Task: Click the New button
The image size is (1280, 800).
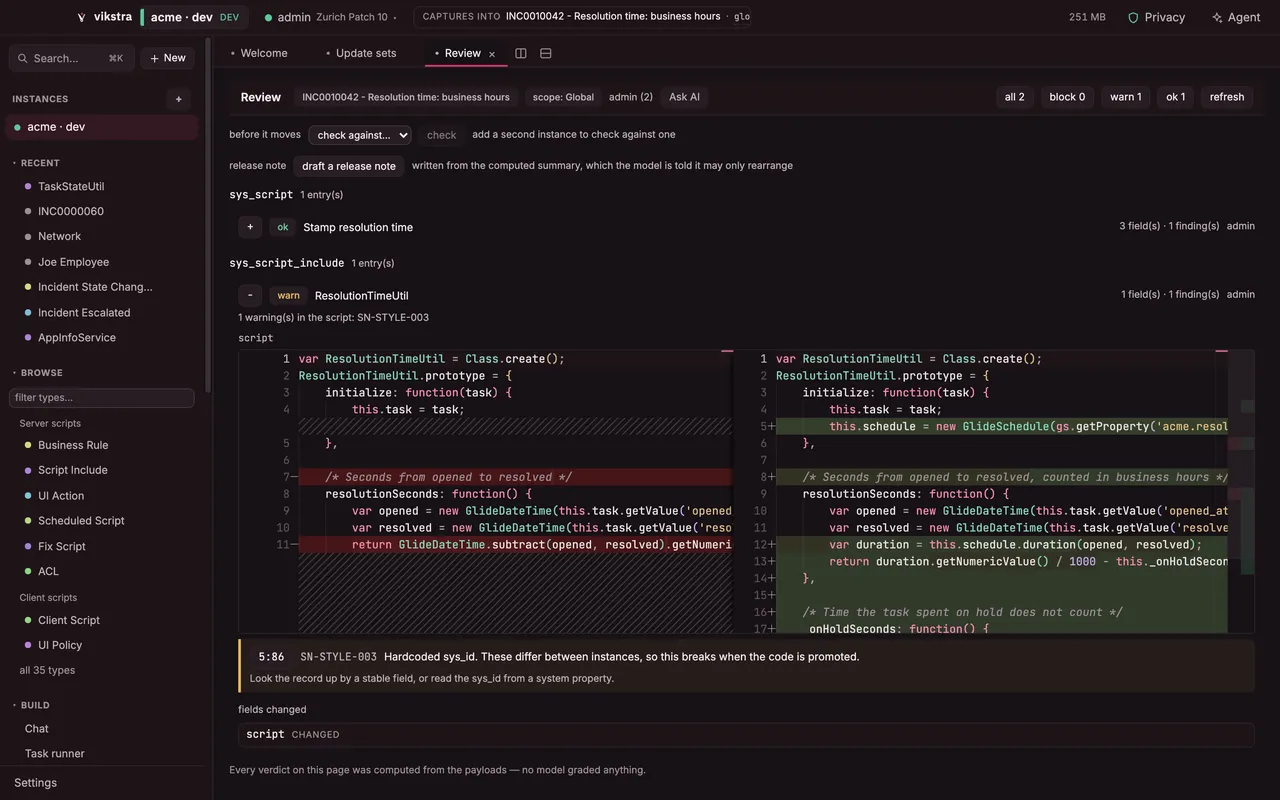Action: (x=167, y=58)
